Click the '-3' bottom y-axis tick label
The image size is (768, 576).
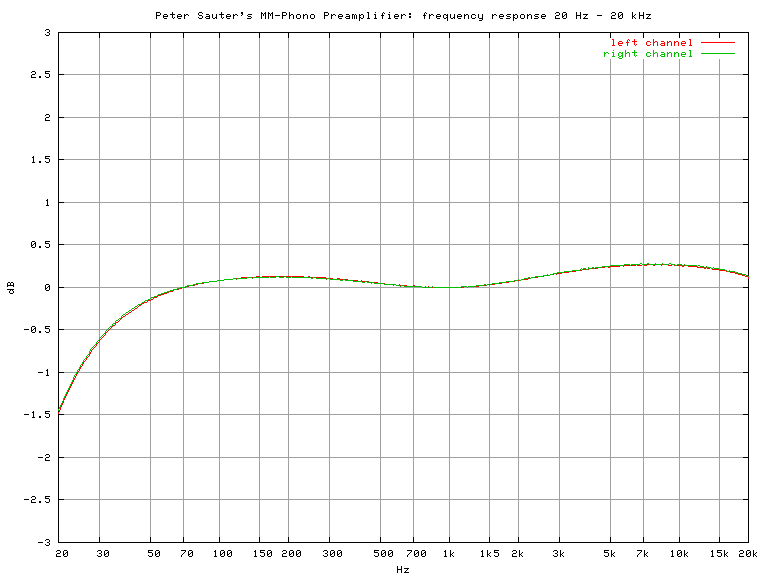pos(44,542)
